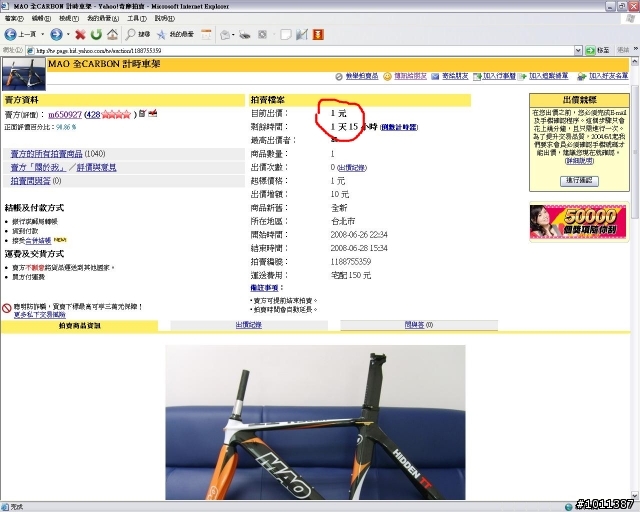This screenshot has width=640, height=512.
Task: Open the View menu (檢視)
Action: (x=69, y=18)
